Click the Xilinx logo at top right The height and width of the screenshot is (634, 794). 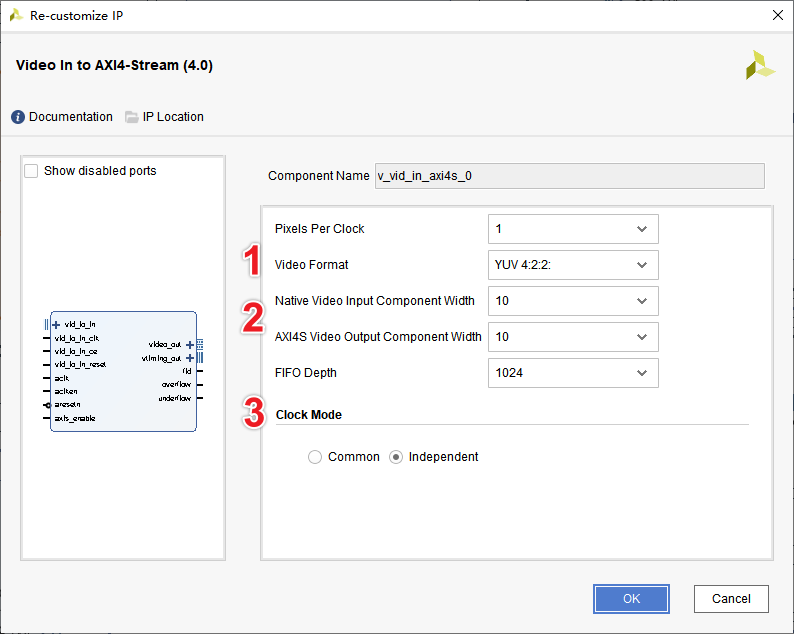coord(760,65)
